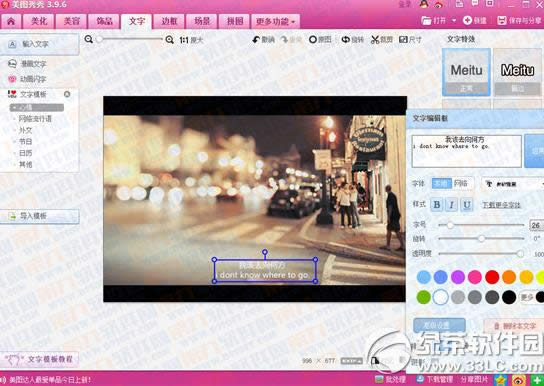Click the zoom in magnifier icon
The width and height of the screenshot is (544, 386).
coord(170,40)
